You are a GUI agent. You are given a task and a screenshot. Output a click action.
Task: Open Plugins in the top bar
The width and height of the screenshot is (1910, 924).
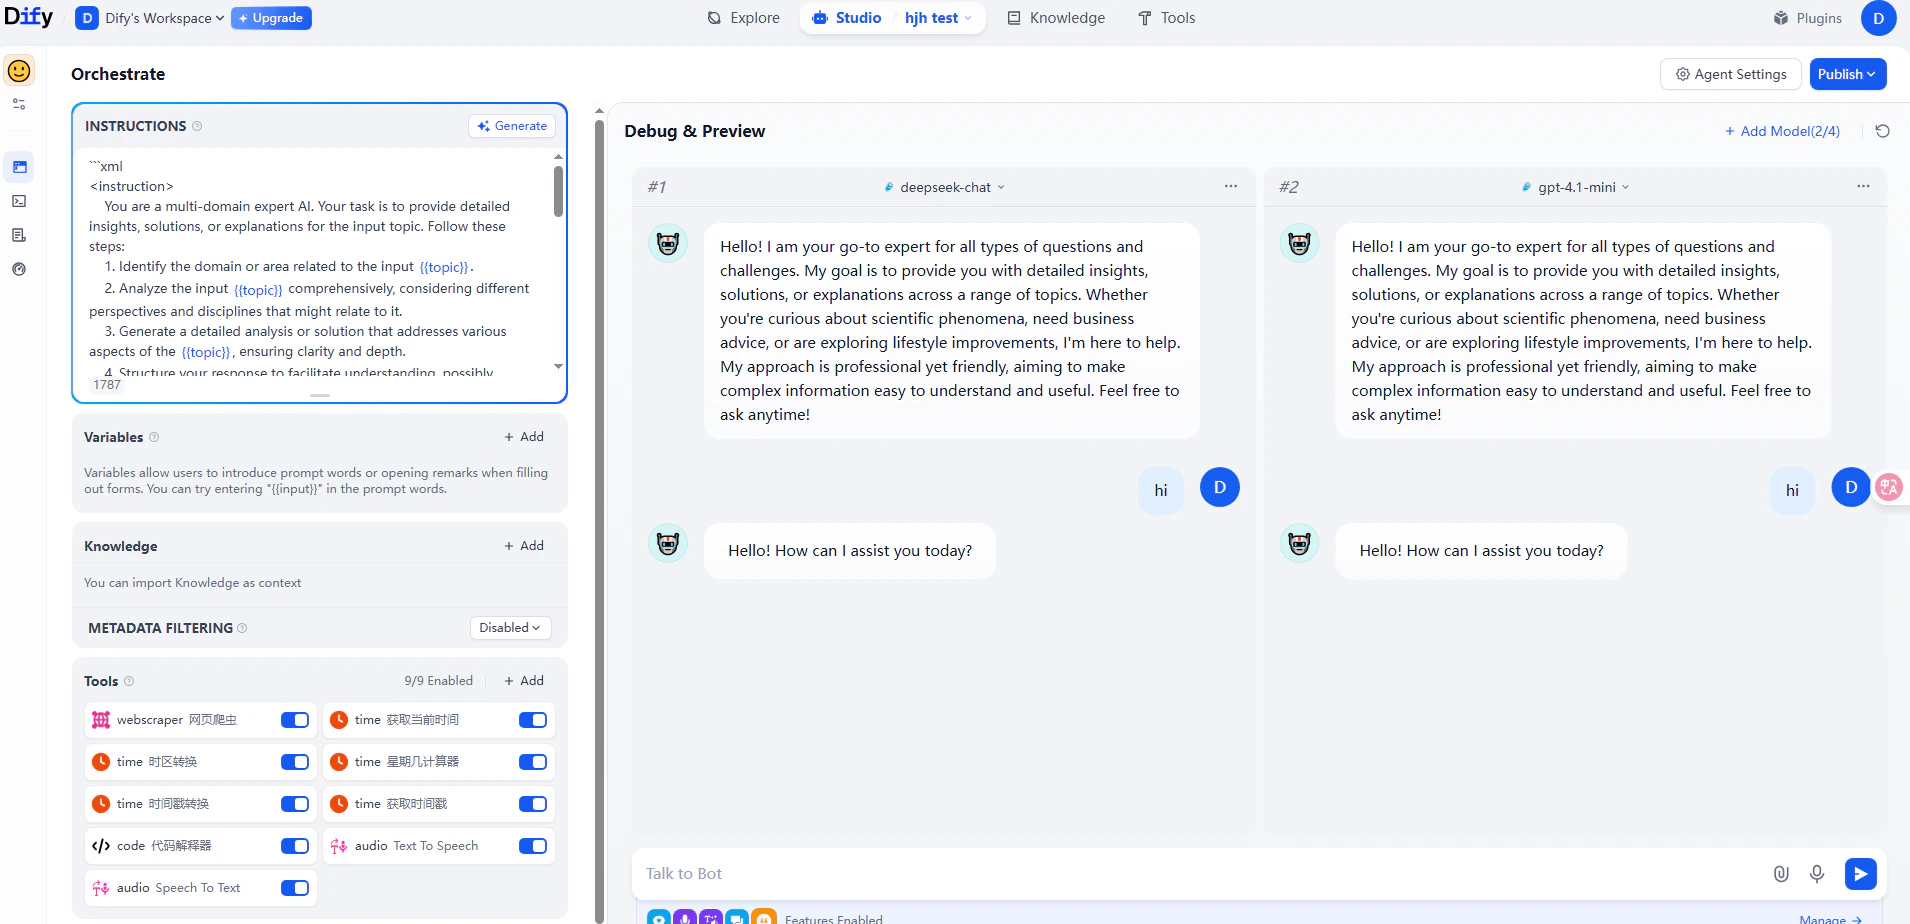point(1806,17)
